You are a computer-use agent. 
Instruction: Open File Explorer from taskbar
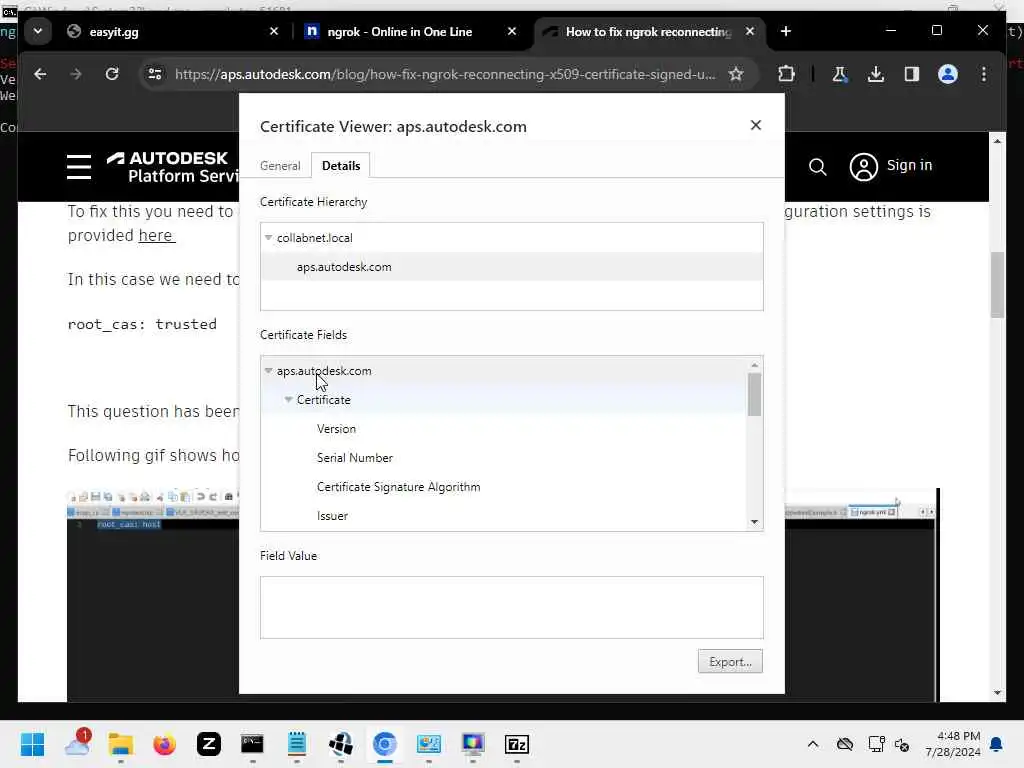121,744
